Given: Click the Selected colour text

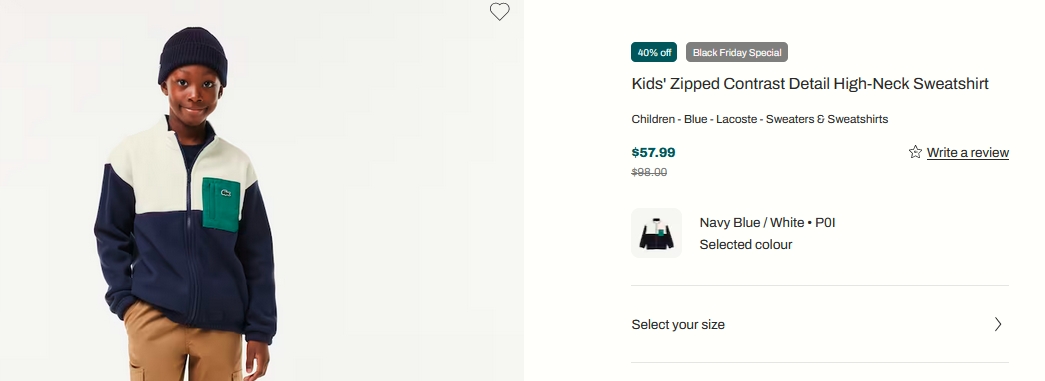Looking at the screenshot, I should click(x=746, y=244).
